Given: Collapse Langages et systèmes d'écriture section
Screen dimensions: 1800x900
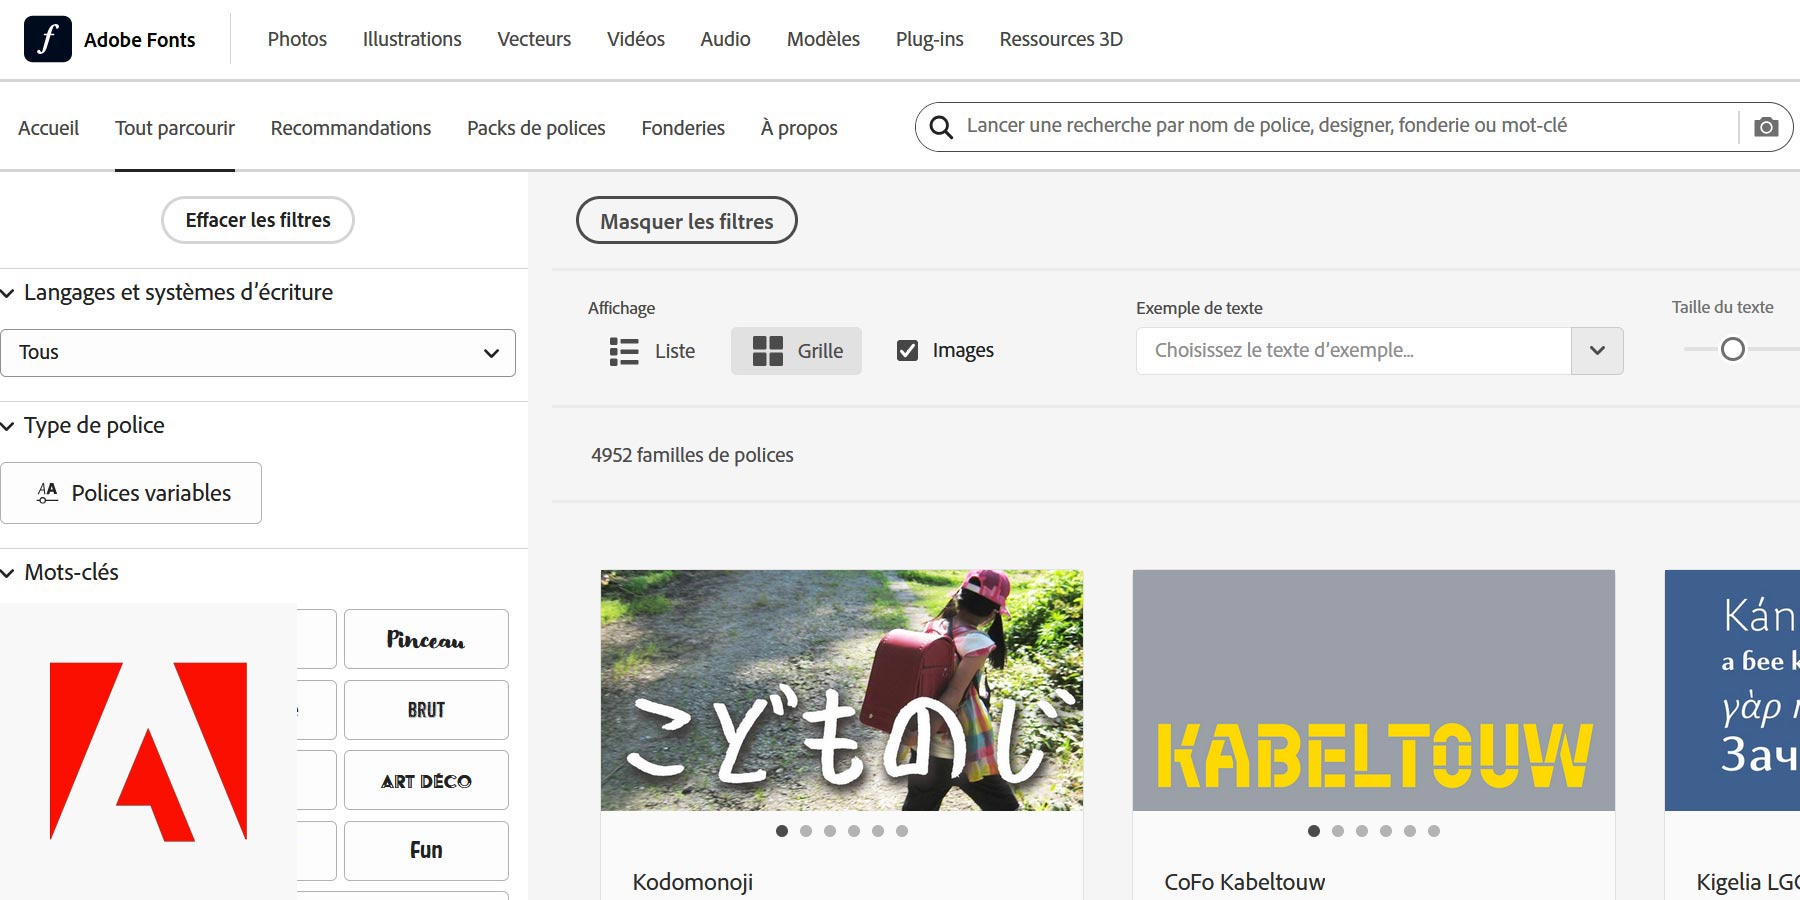Looking at the screenshot, I should click(x=167, y=292).
